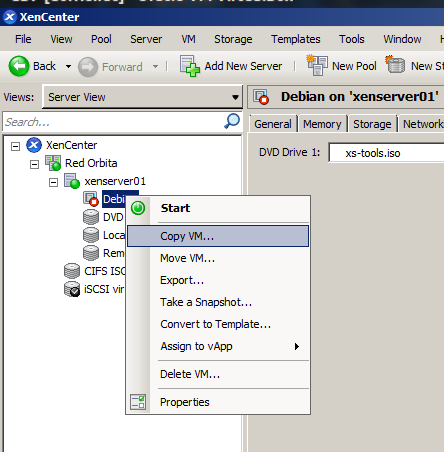444x452 pixels.
Task: Click the Add New Server label
Action: (x=243, y=66)
